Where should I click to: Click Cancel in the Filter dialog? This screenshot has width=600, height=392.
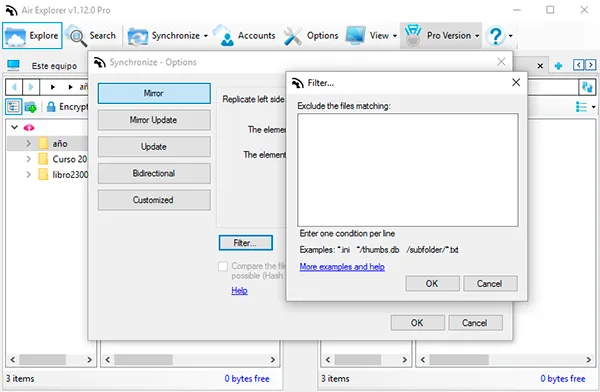490,284
